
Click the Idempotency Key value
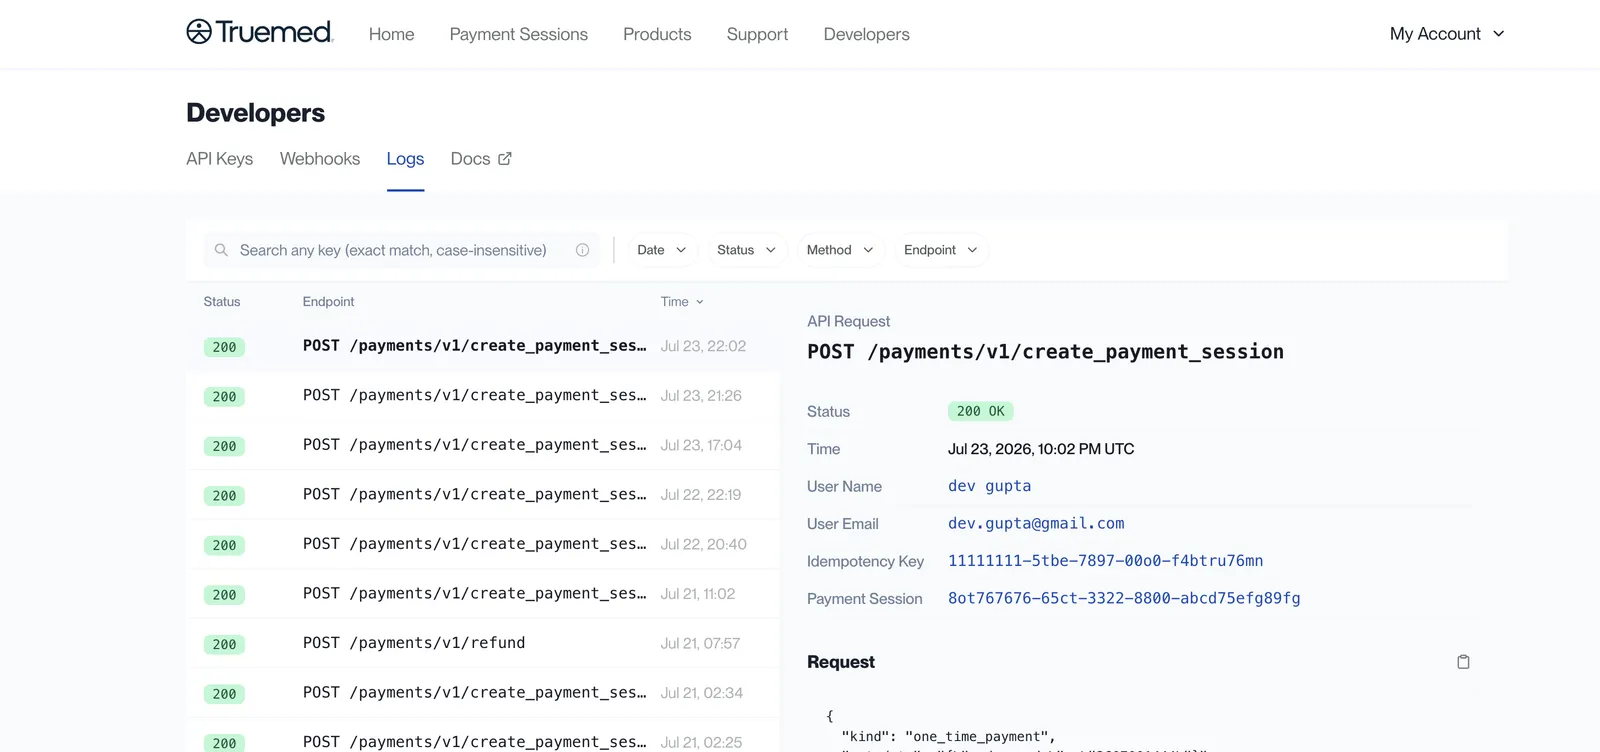1105,561
